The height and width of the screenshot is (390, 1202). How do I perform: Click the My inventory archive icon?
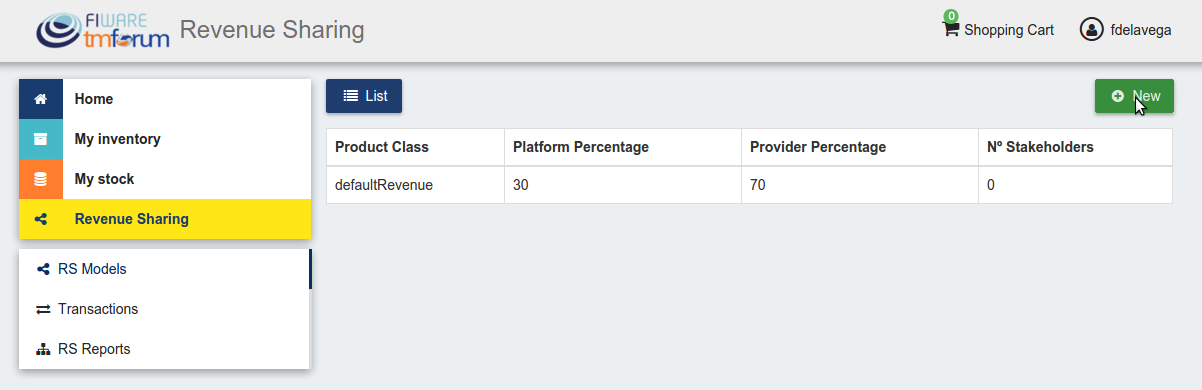41,139
